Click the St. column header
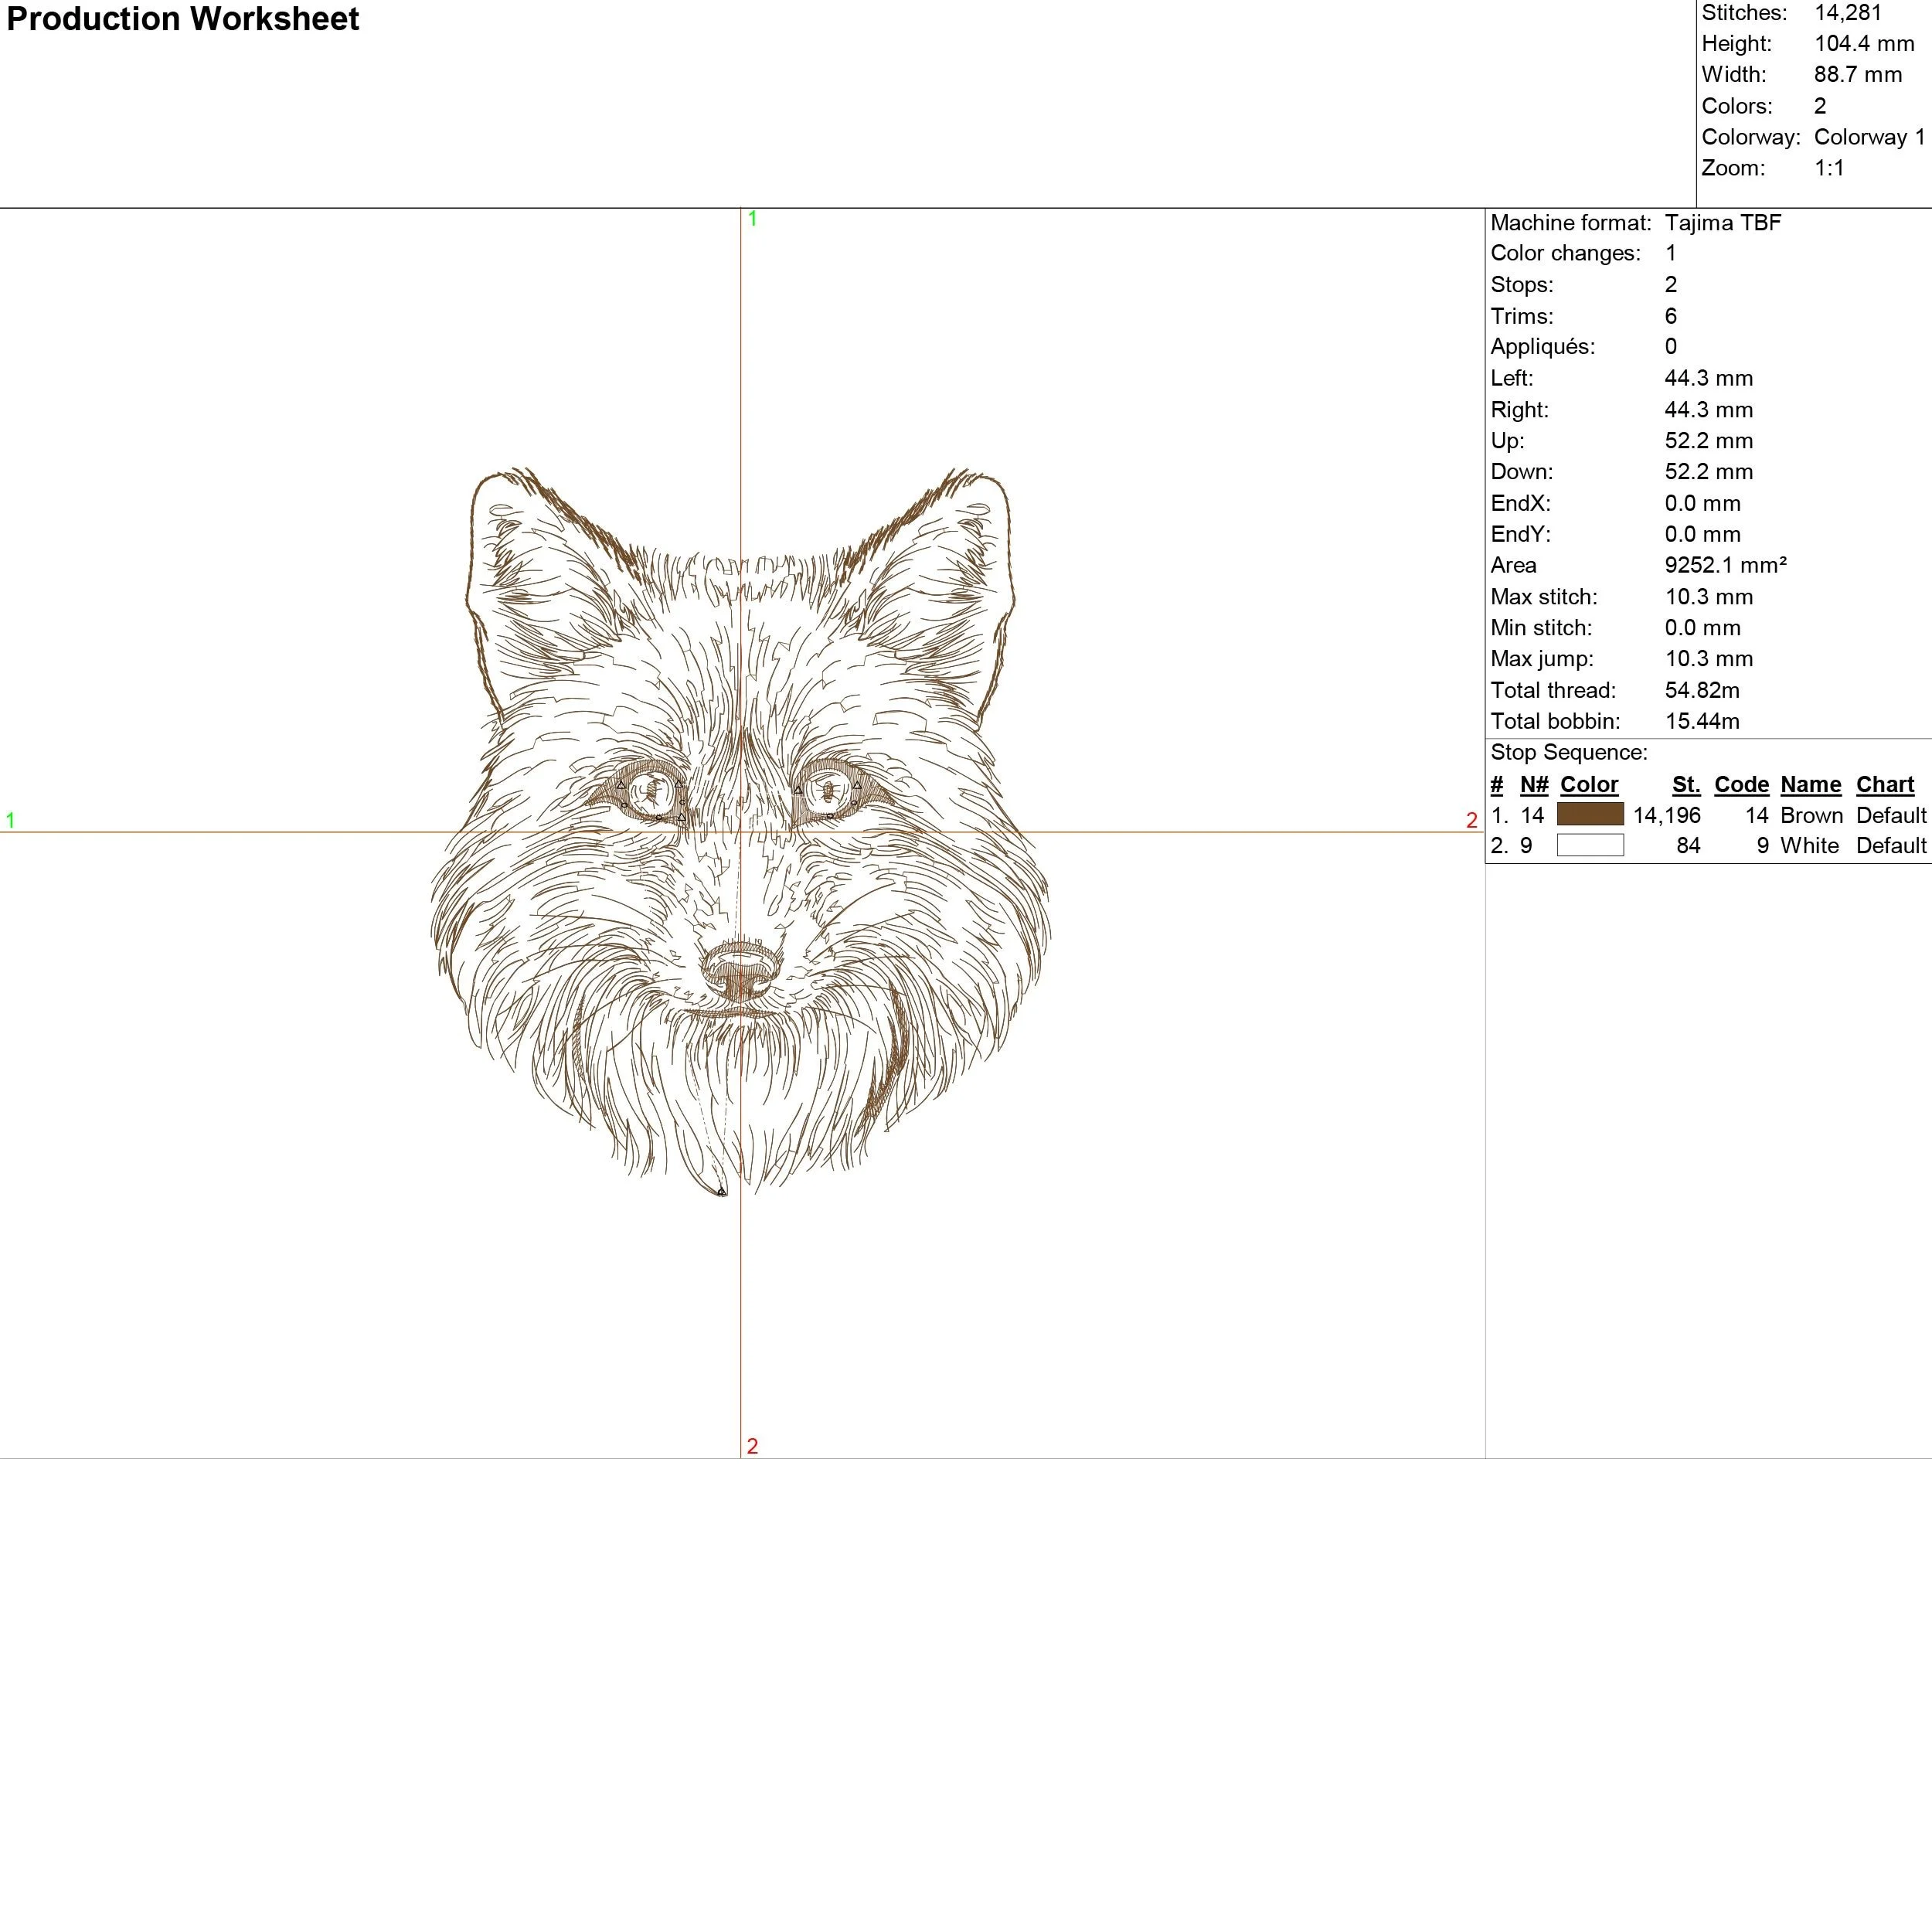Screen dimensions: 1932x1932 click(1686, 785)
